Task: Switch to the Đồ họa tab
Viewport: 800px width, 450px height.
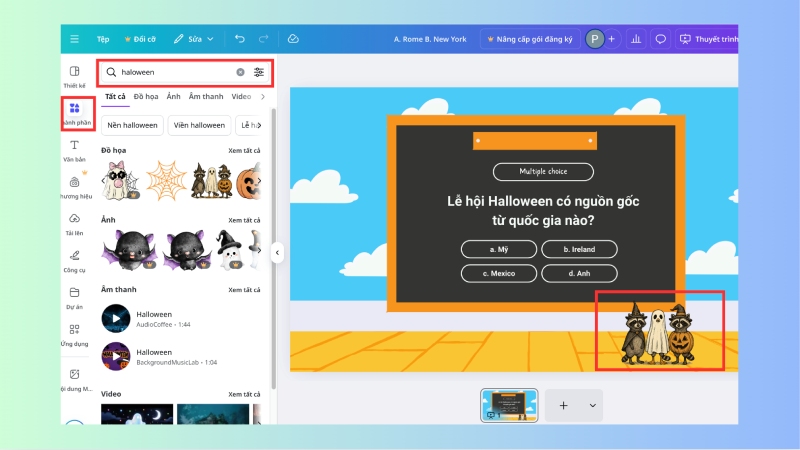Action: [x=146, y=97]
